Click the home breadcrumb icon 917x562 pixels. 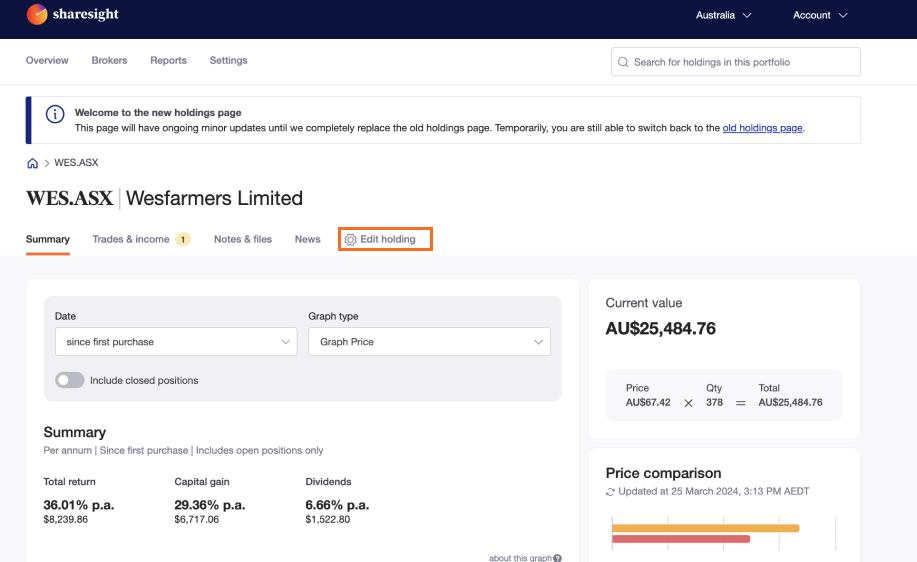click(33, 163)
